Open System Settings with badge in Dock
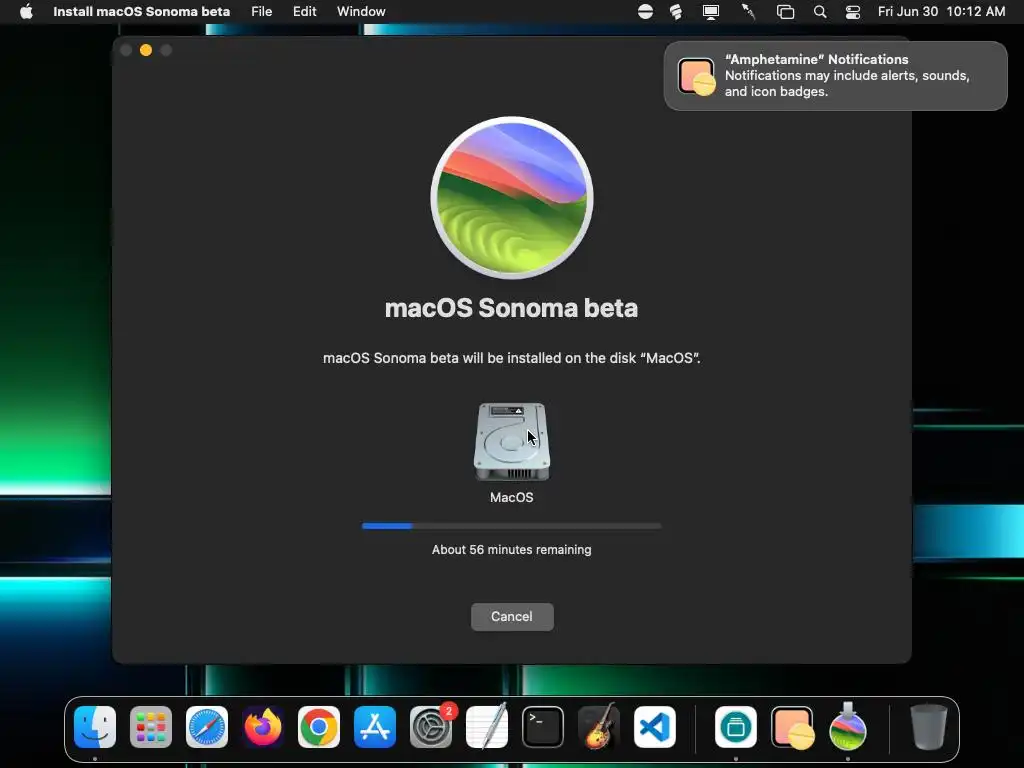Image resolution: width=1024 pixels, height=768 pixels. click(x=431, y=727)
